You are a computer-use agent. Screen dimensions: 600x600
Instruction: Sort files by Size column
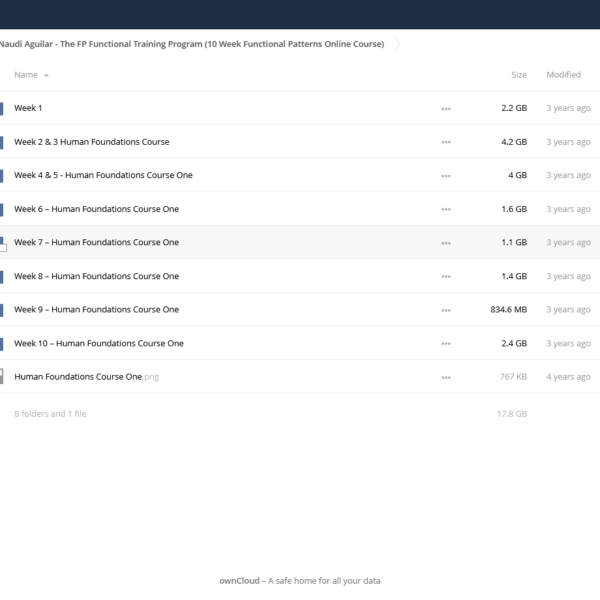pyautogui.click(x=519, y=75)
